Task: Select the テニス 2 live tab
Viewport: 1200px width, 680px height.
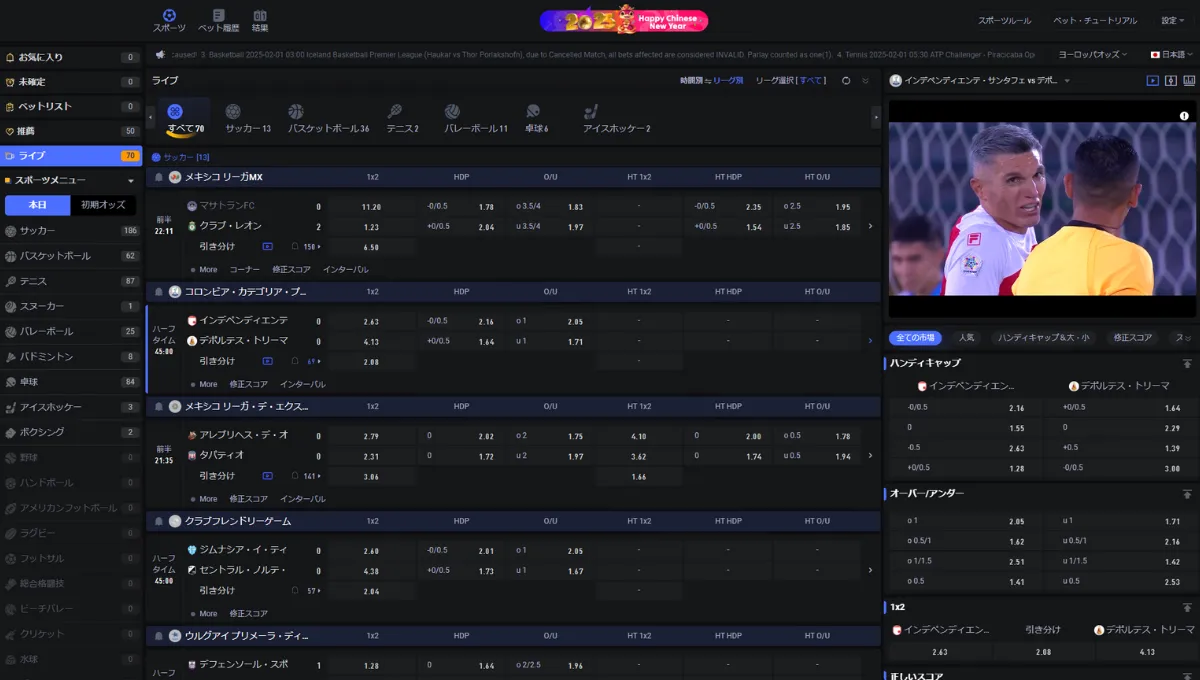Action: coord(402,119)
